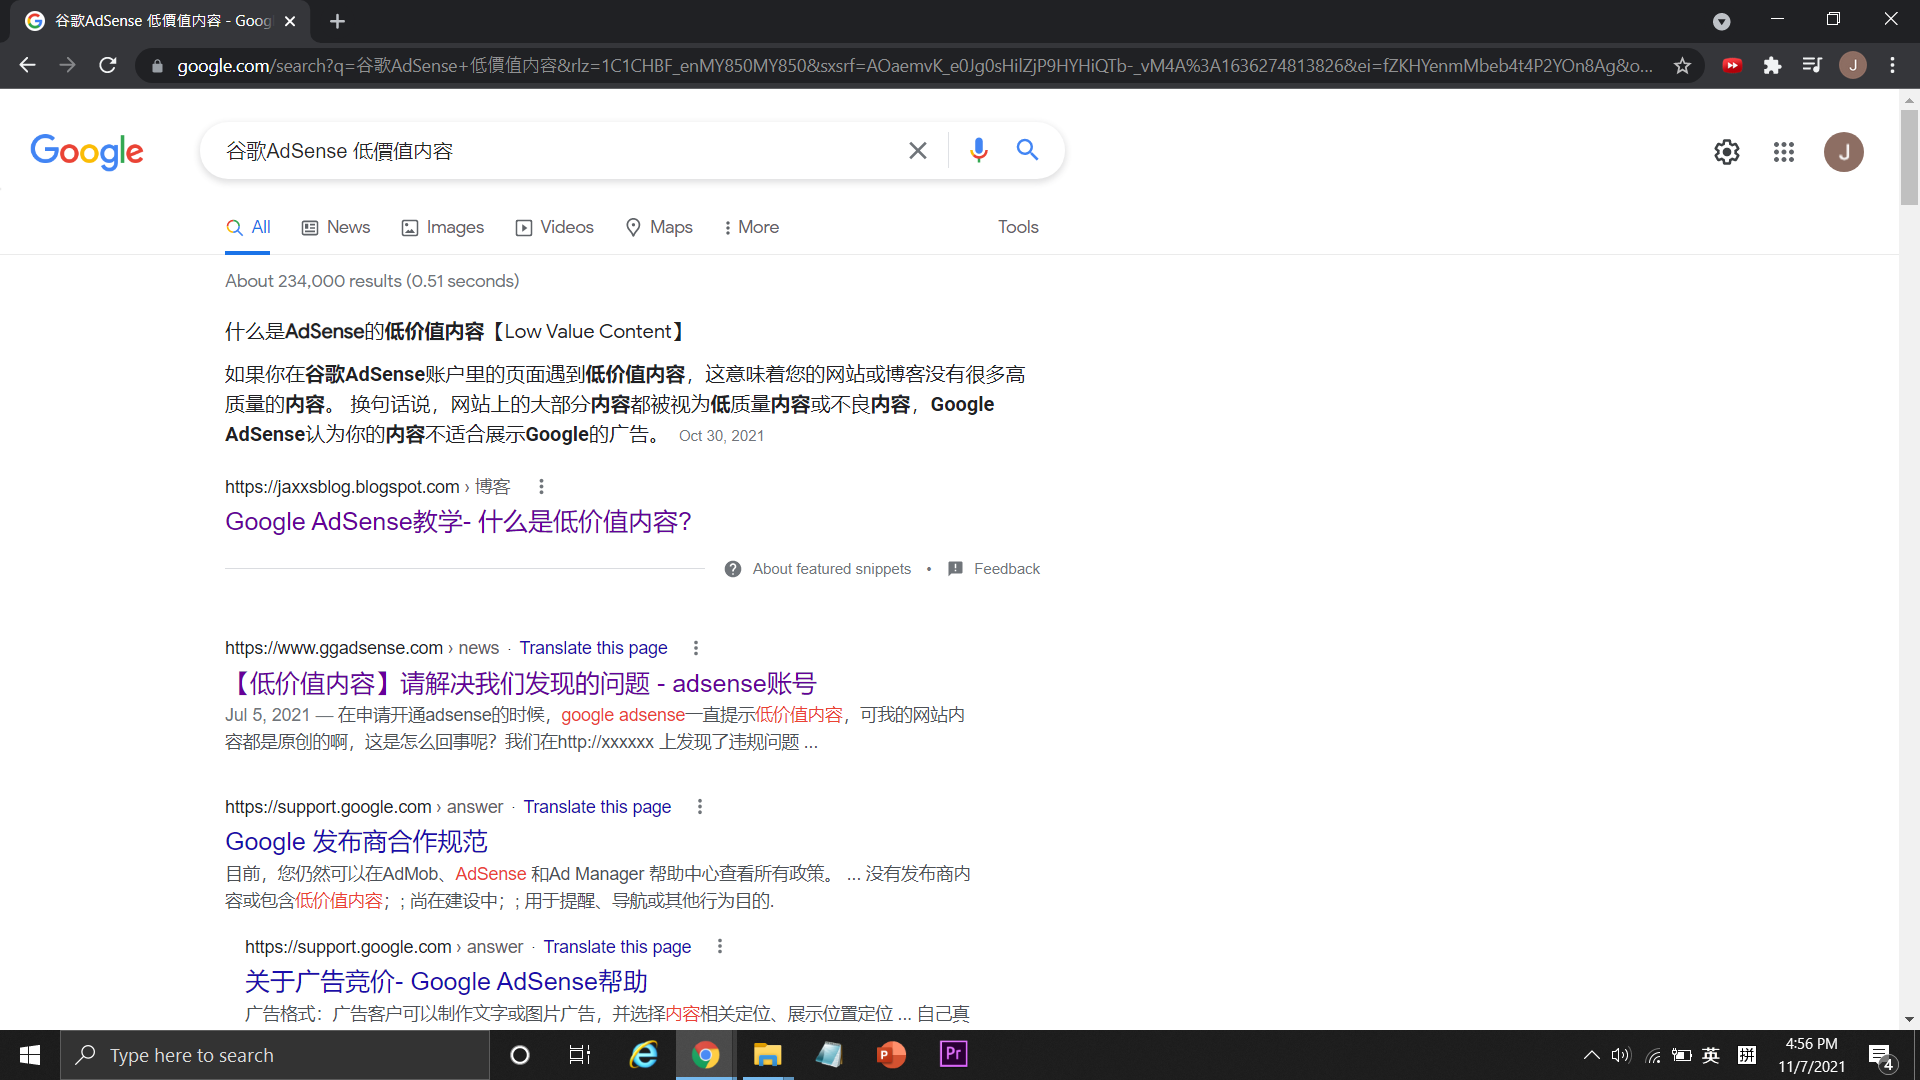Open a new browser tab
This screenshot has height=1080, width=1920.
coord(337,21)
